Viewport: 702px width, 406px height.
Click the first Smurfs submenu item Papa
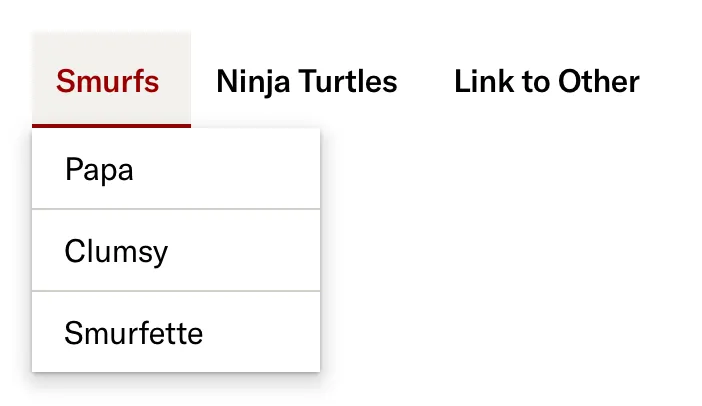coord(99,169)
